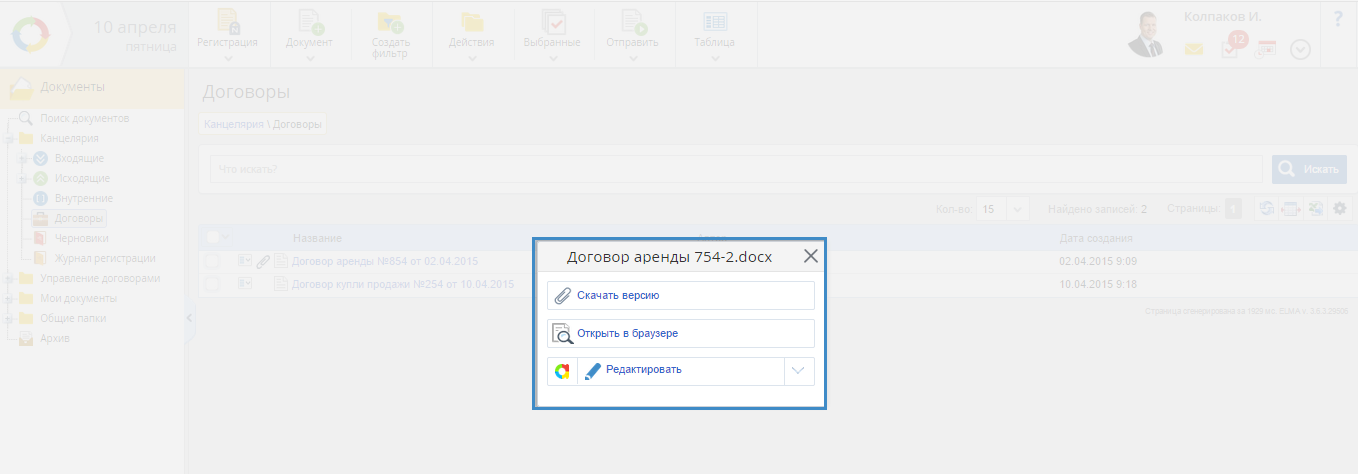The image size is (1358, 474).
Task: Open Журнал регистрации in the tree
Action: (x=105, y=258)
